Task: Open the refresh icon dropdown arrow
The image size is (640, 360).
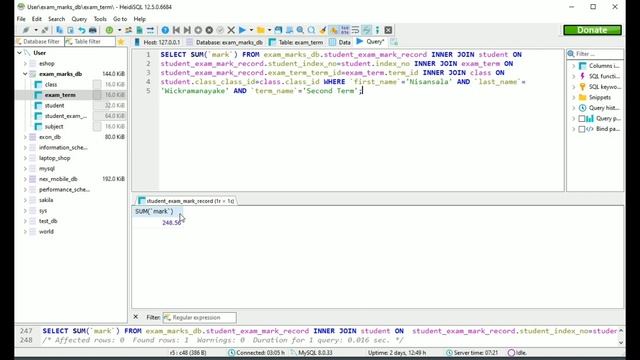Action: coord(119,30)
